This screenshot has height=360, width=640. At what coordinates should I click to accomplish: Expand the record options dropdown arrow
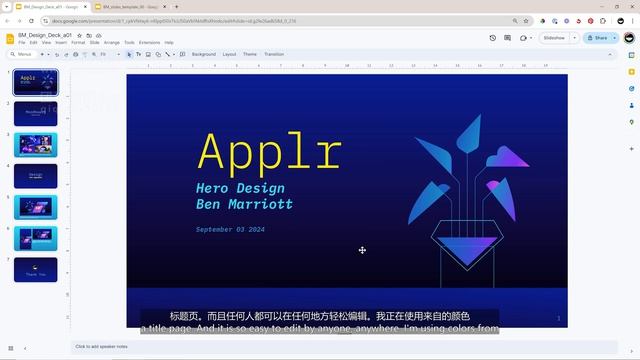[x=531, y=38]
